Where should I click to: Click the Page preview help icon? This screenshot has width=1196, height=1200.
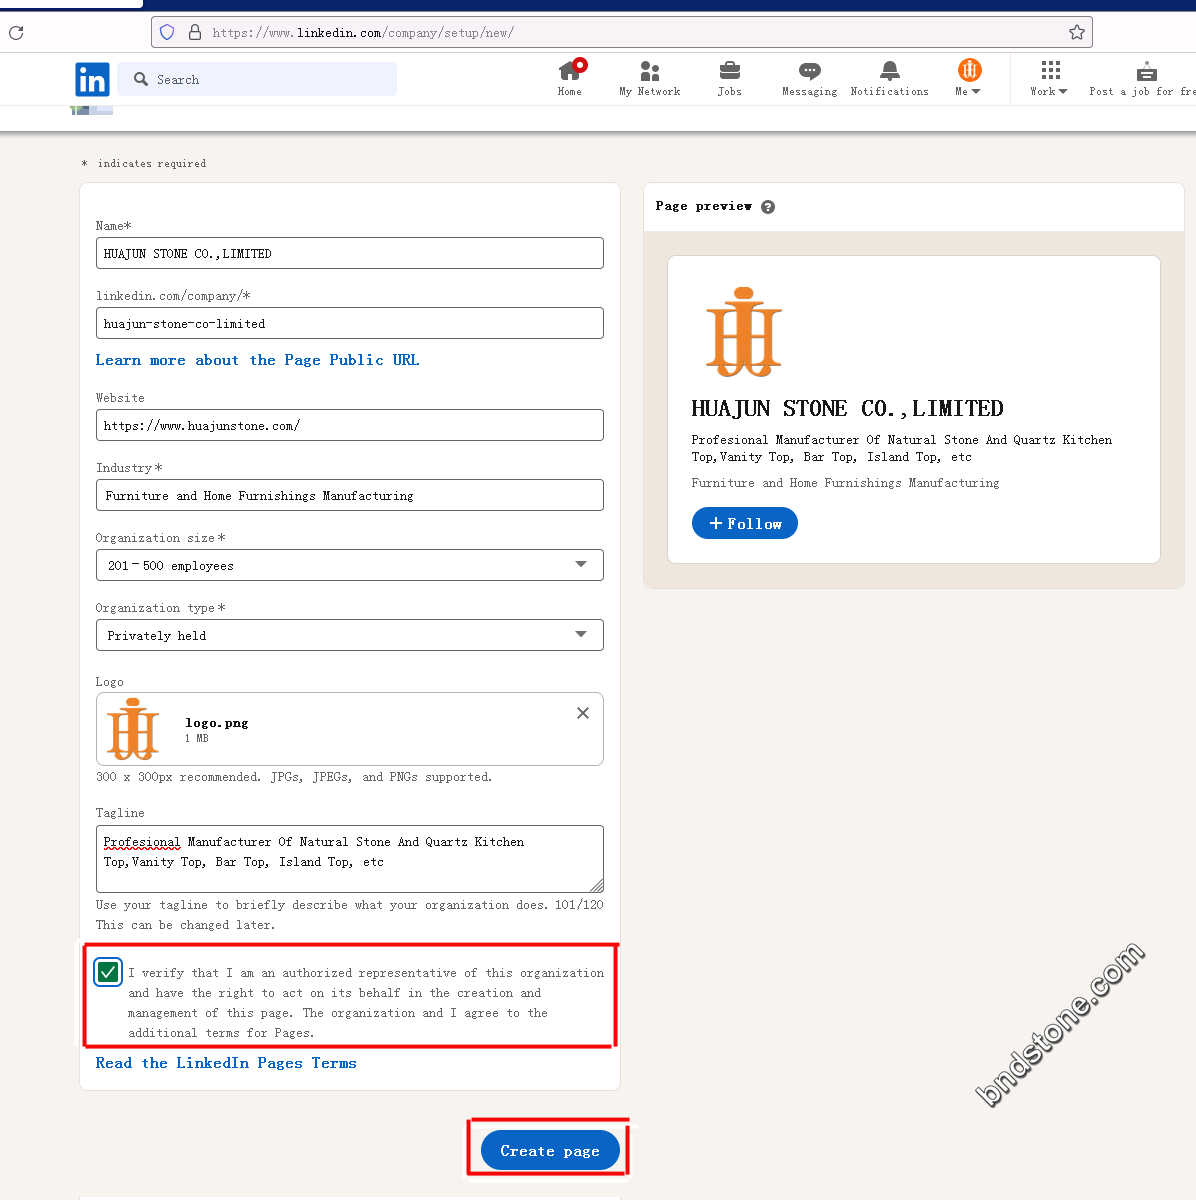pos(768,207)
